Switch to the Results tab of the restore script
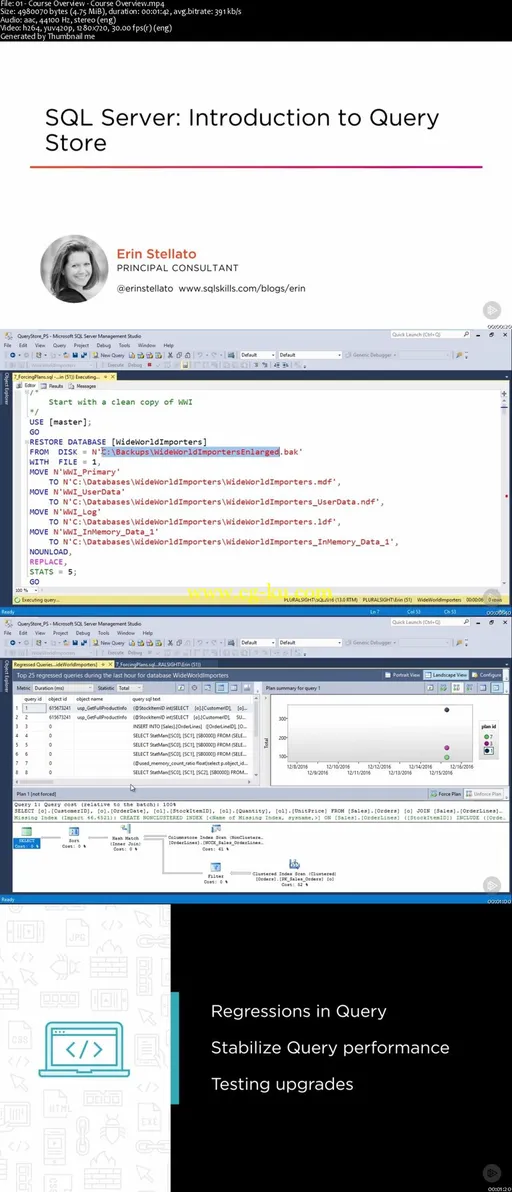512x1192 pixels. coord(54,385)
